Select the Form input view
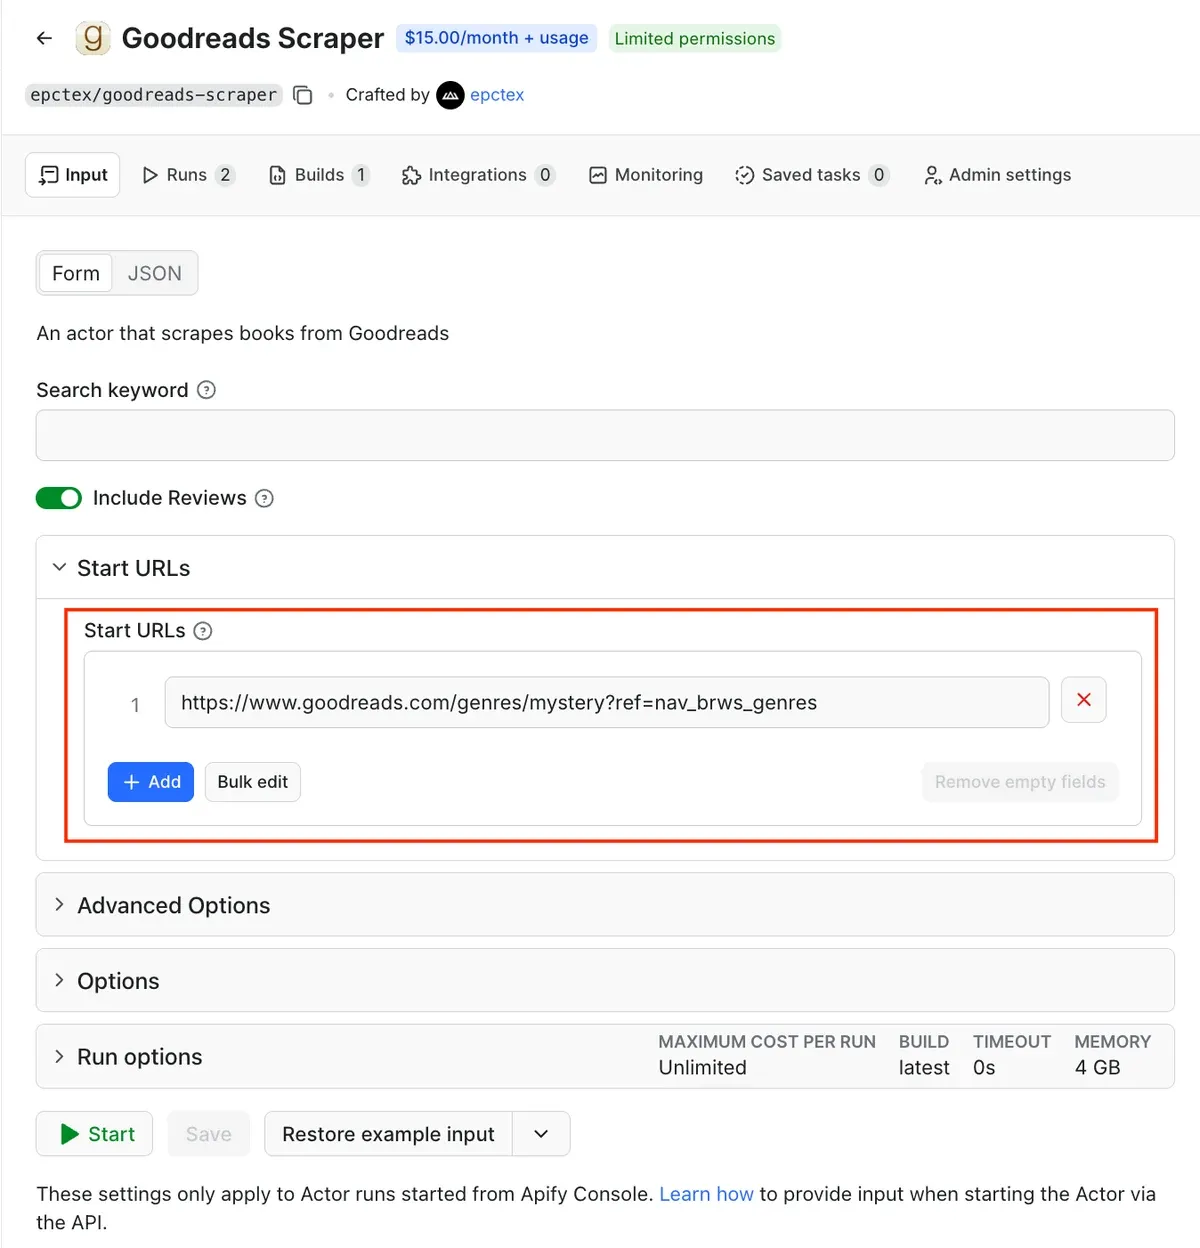This screenshot has width=1200, height=1248. pyautogui.click(x=76, y=273)
